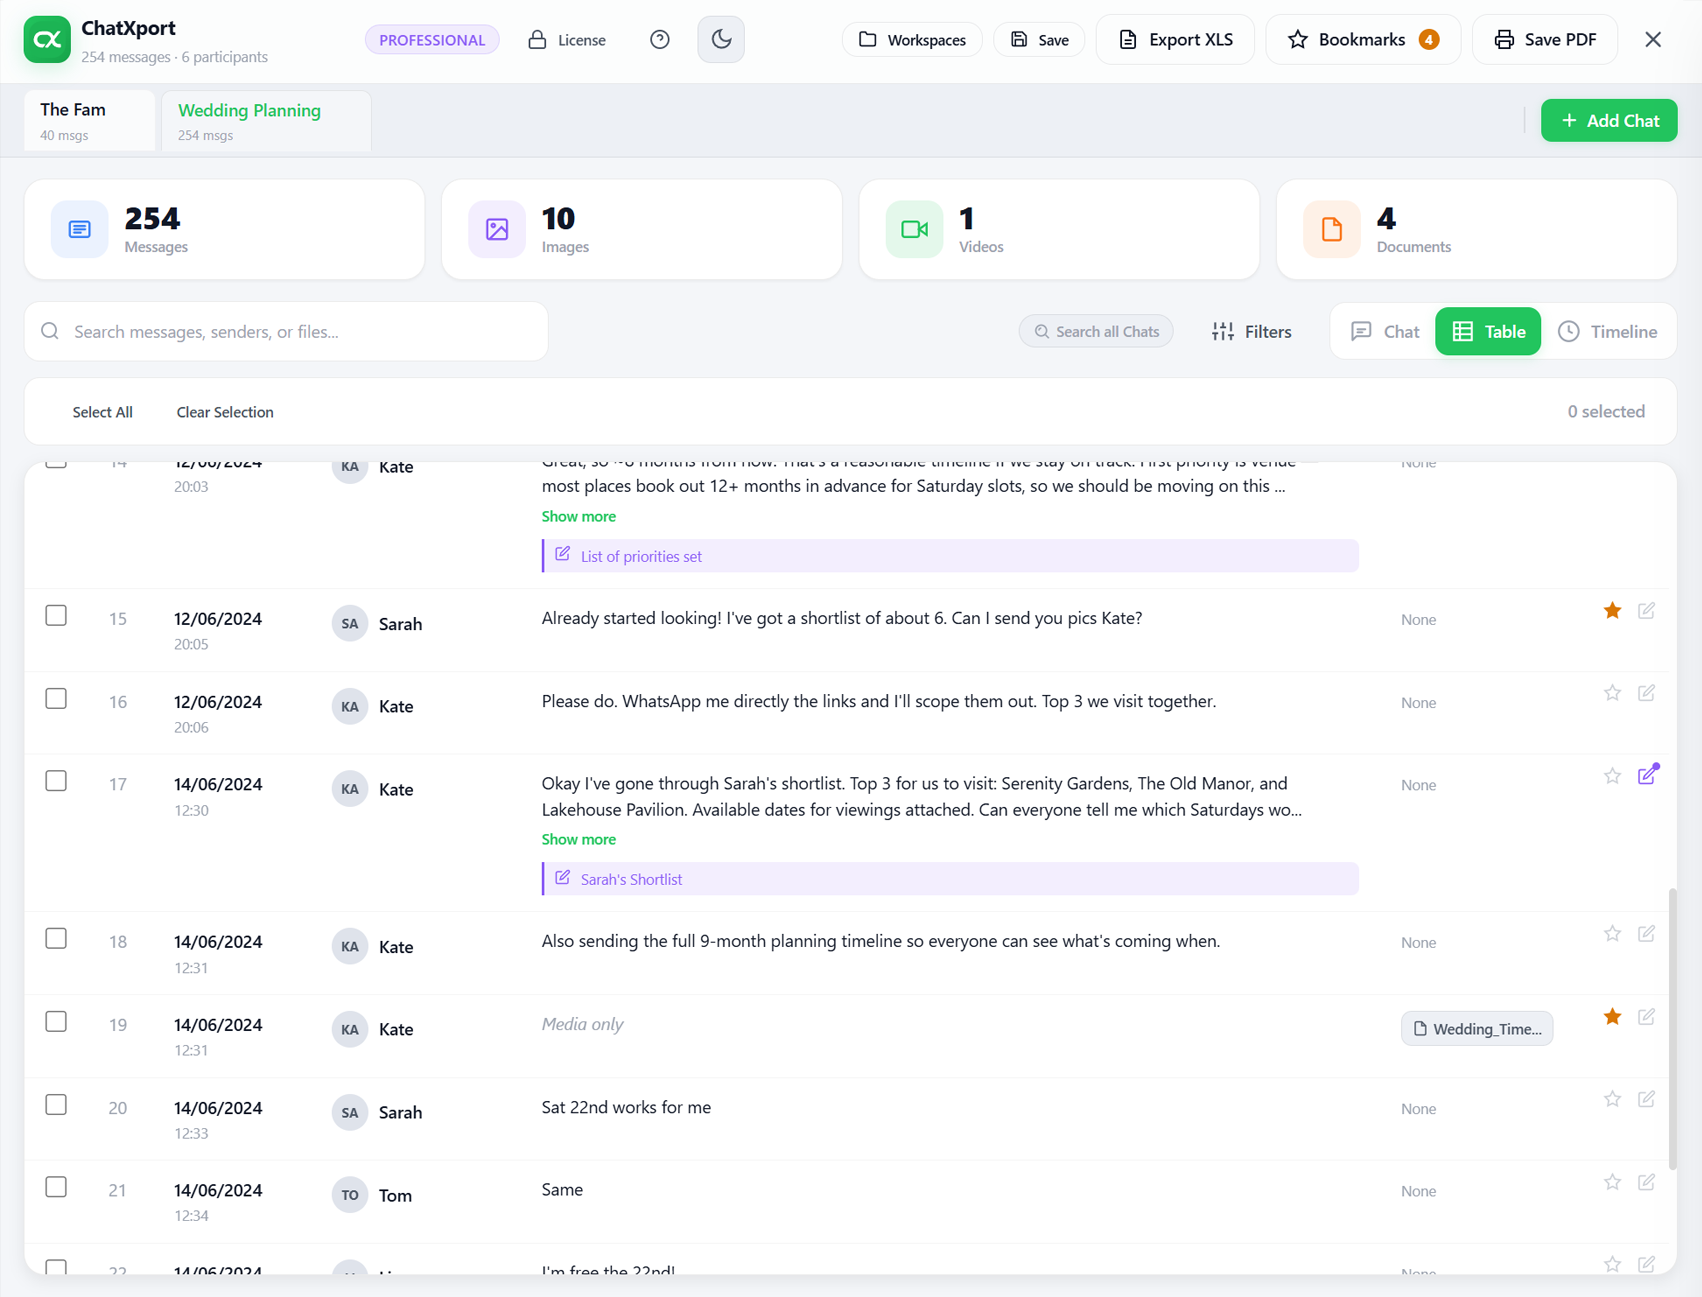The height and width of the screenshot is (1297, 1702).
Task: Switch to Wedding Planning chat tab
Action: (x=266, y=120)
